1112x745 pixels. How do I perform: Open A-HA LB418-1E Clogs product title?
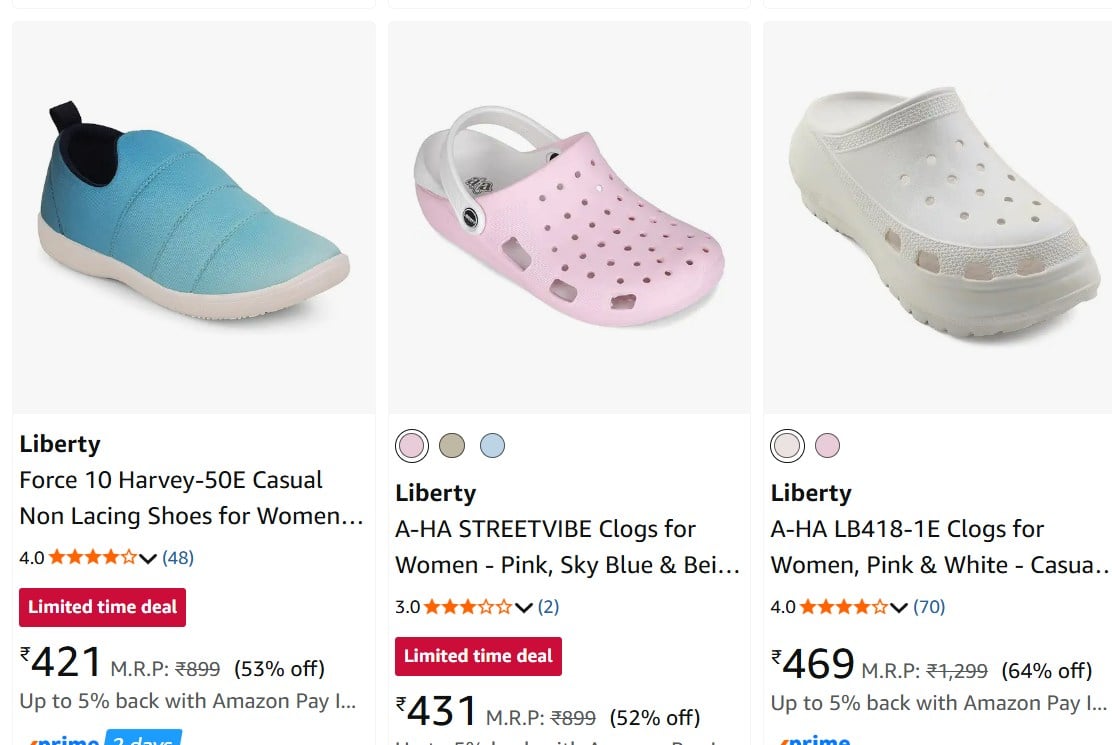click(x=940, y=547)
